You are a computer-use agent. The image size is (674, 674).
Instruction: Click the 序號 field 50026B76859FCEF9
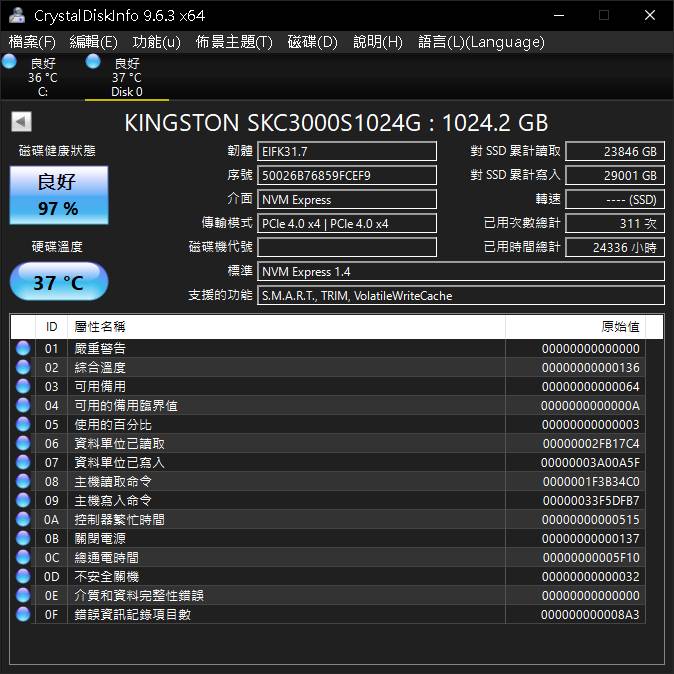coord(347,175)
